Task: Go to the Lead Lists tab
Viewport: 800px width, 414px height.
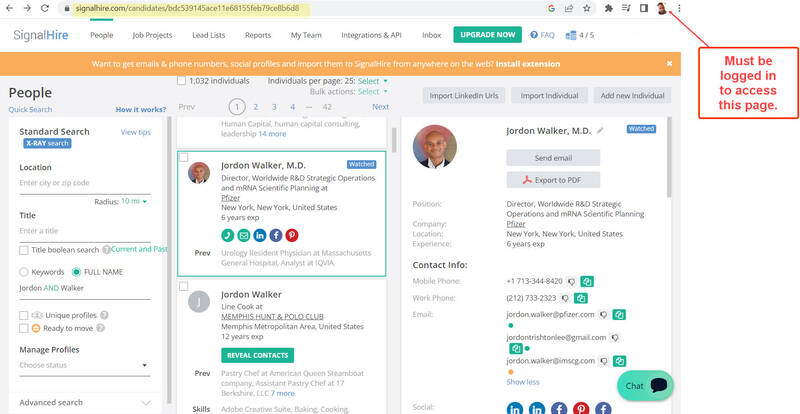Action: pos(208,35)
